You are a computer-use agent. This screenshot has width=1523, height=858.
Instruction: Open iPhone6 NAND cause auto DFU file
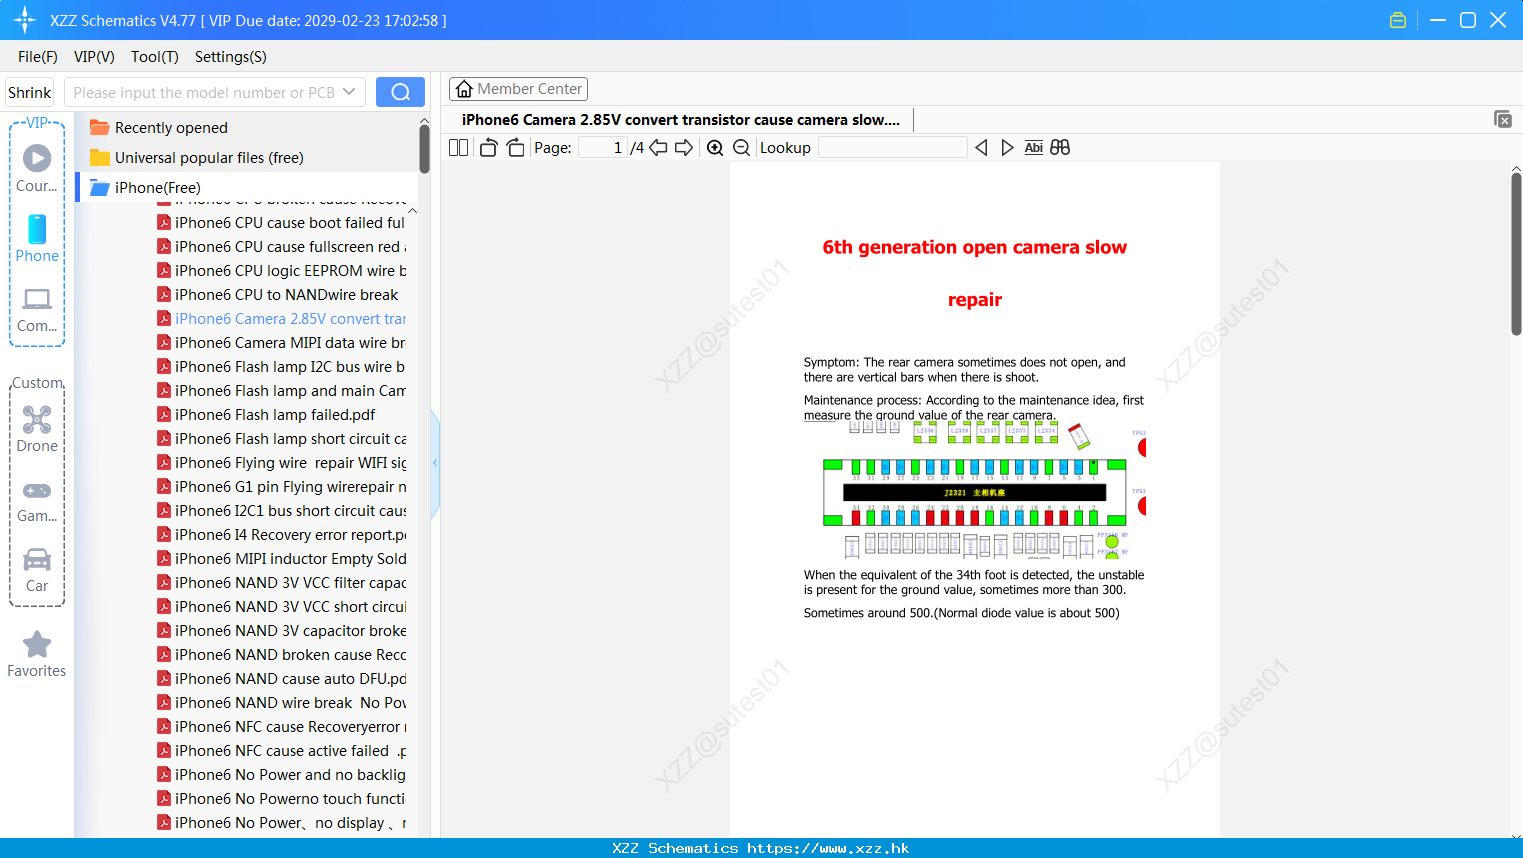point(281,679)
